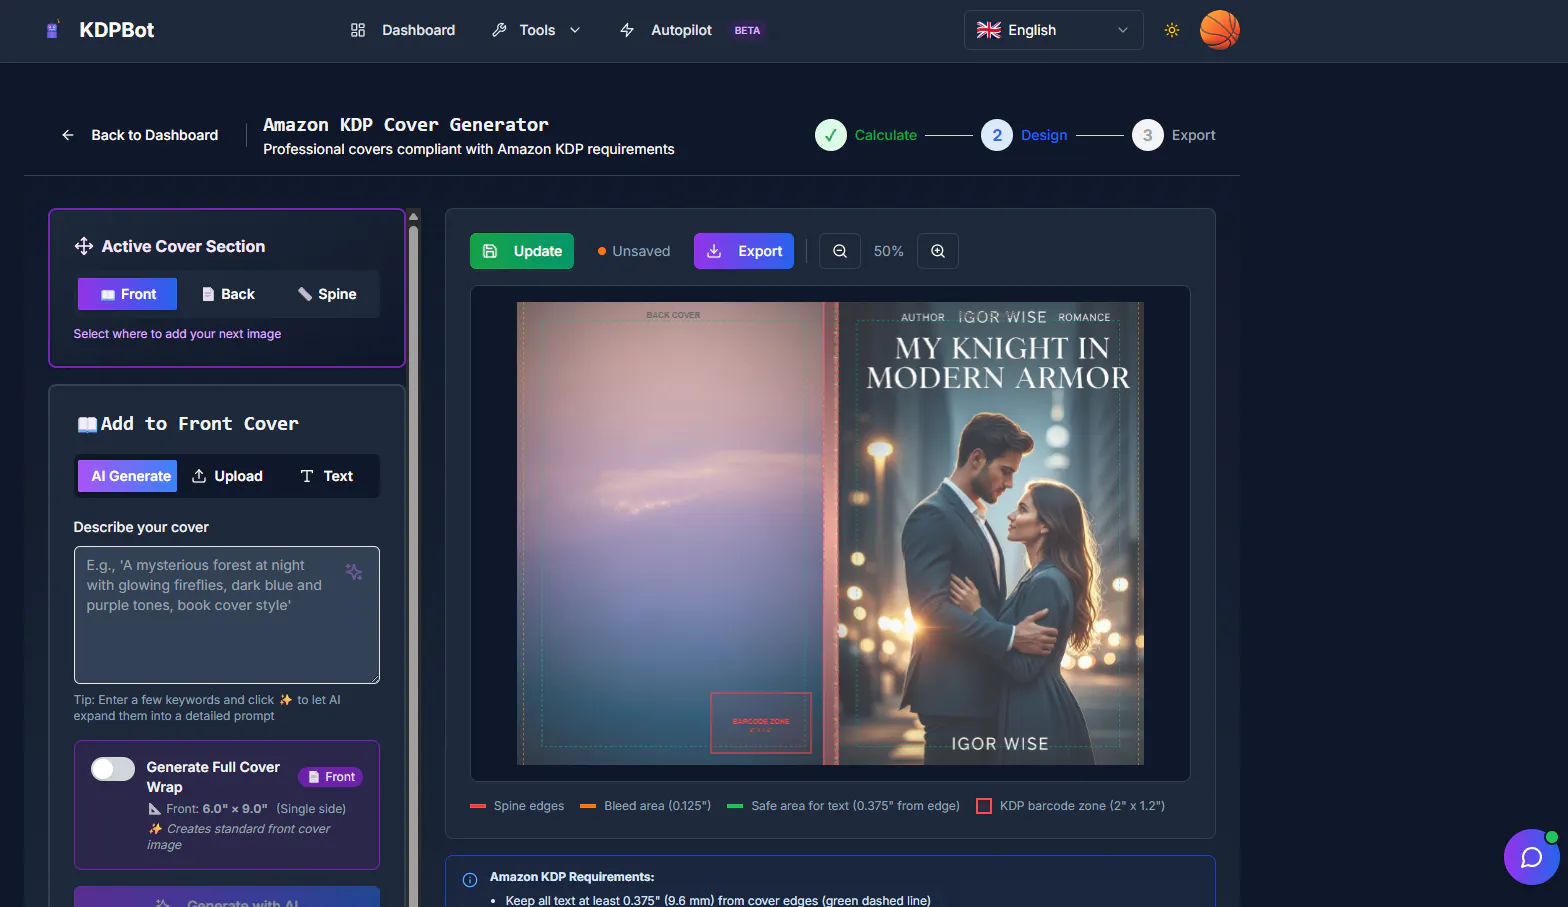This screenshot has height=907, width=1568.
Task: Click the AI sparkle expand-prompt icon
Action: 354,572
